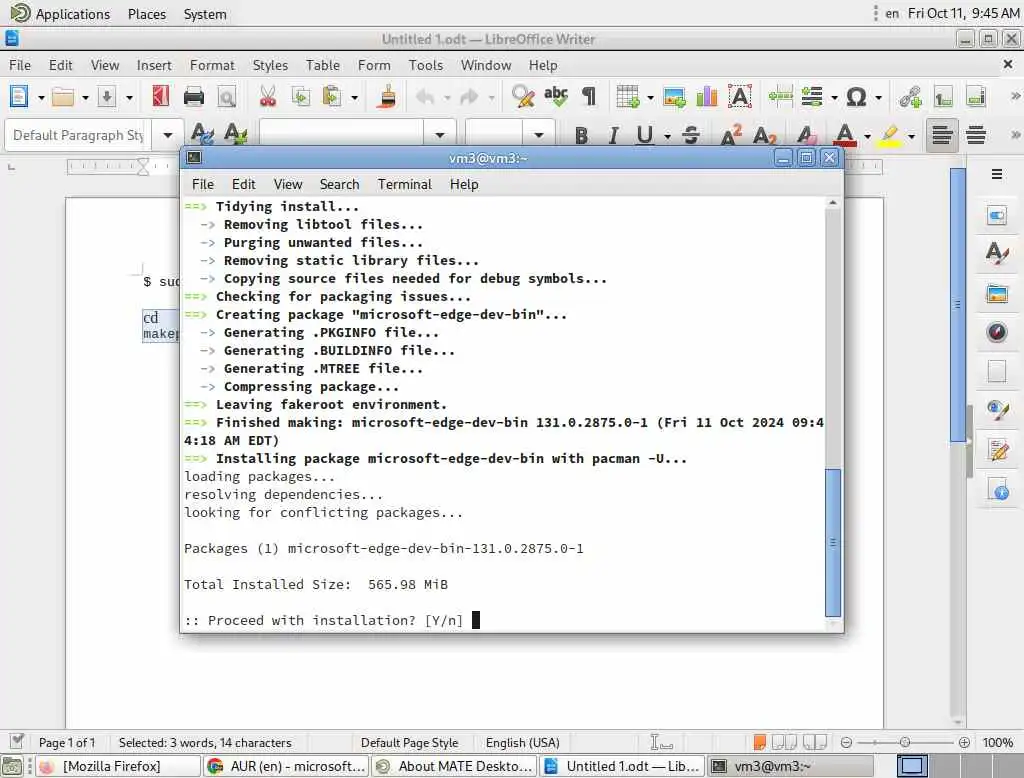Open the sidebar Properties panel icon
Image resolution: width=1024 pixels, height=778 pixels.
997,216
